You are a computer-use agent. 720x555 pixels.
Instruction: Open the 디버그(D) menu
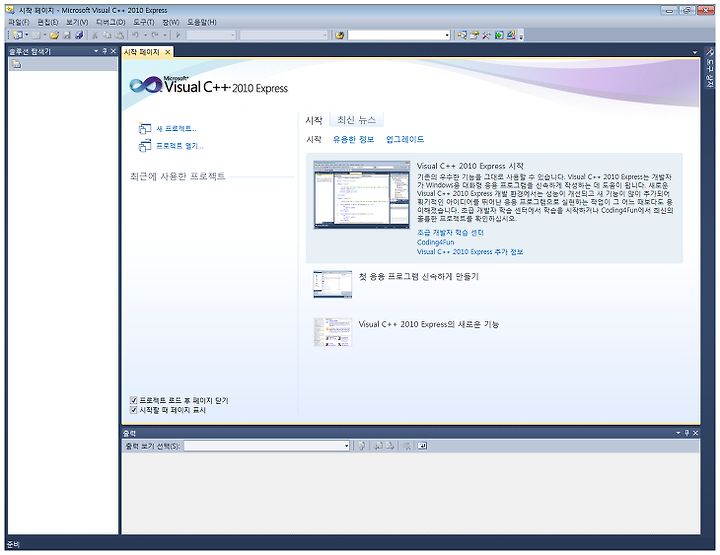tap(110, 22)
